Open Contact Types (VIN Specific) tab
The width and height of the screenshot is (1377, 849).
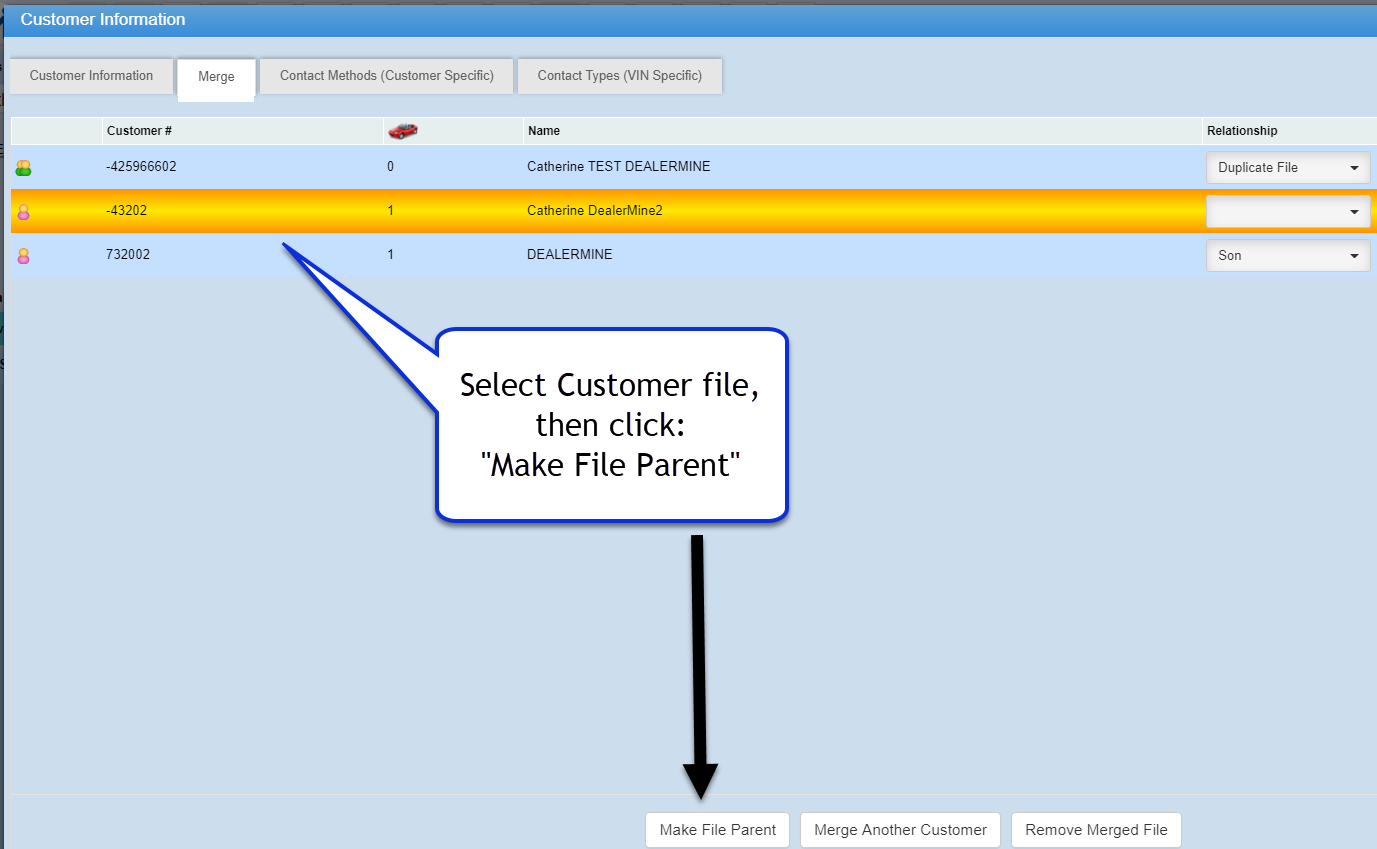pos(619,76)
